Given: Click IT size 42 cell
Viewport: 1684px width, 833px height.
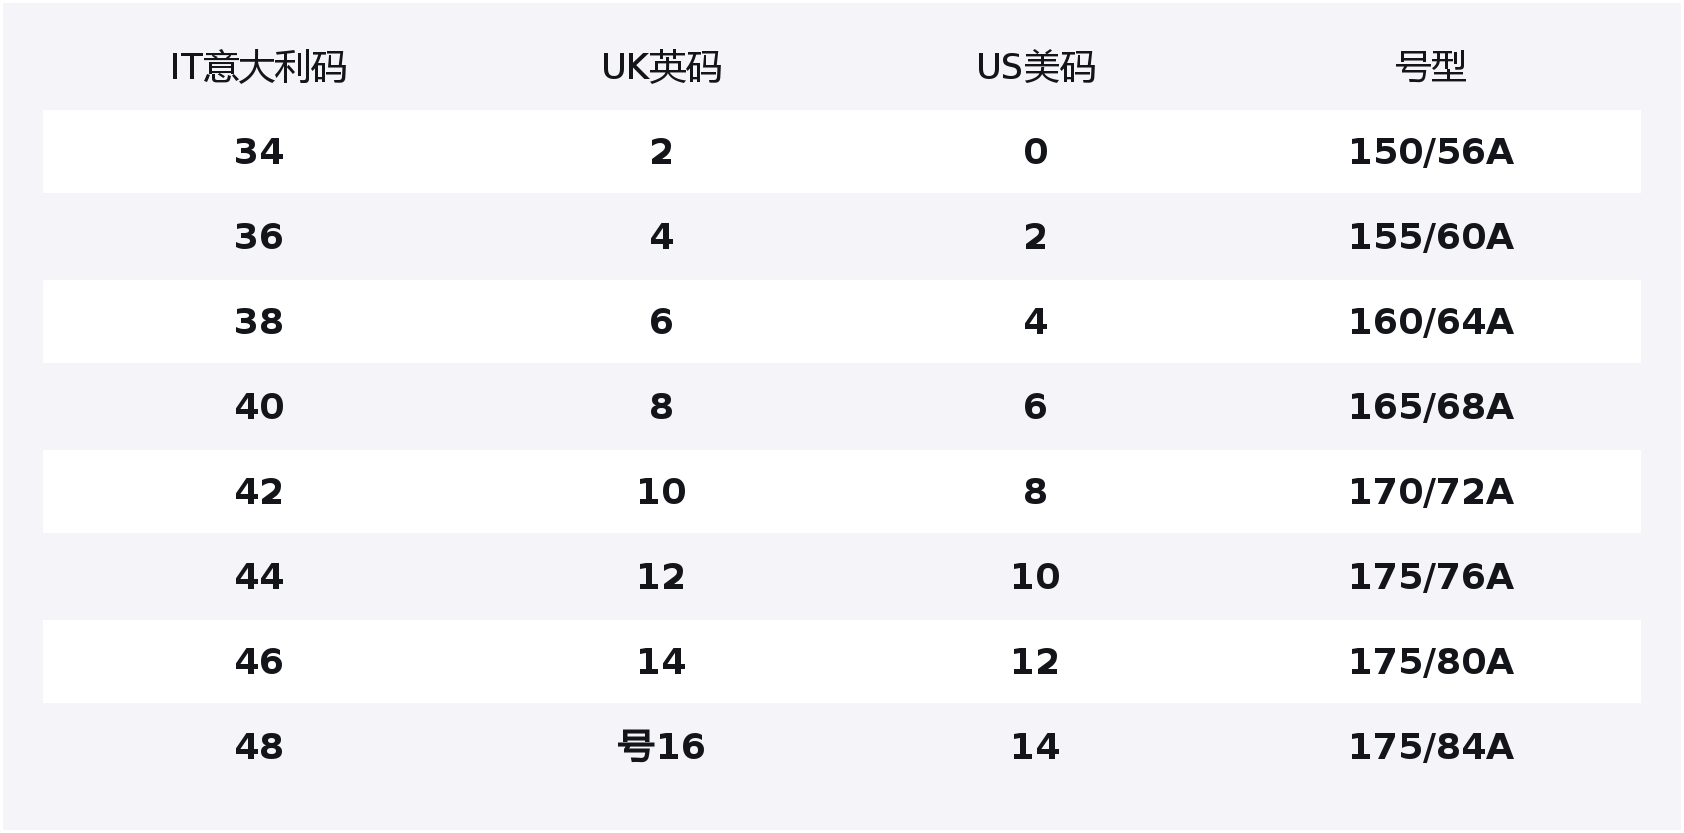Looking at the screenshot, I should click(x=258, y=492).
